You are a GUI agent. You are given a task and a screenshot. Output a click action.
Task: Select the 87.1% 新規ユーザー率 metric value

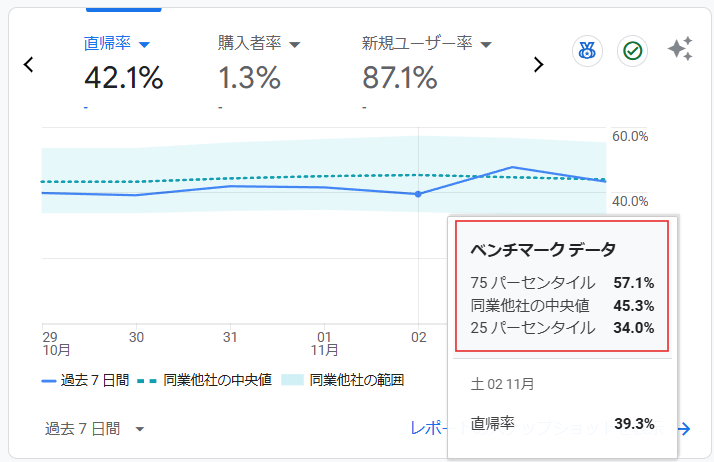click(x=400, y=77)
